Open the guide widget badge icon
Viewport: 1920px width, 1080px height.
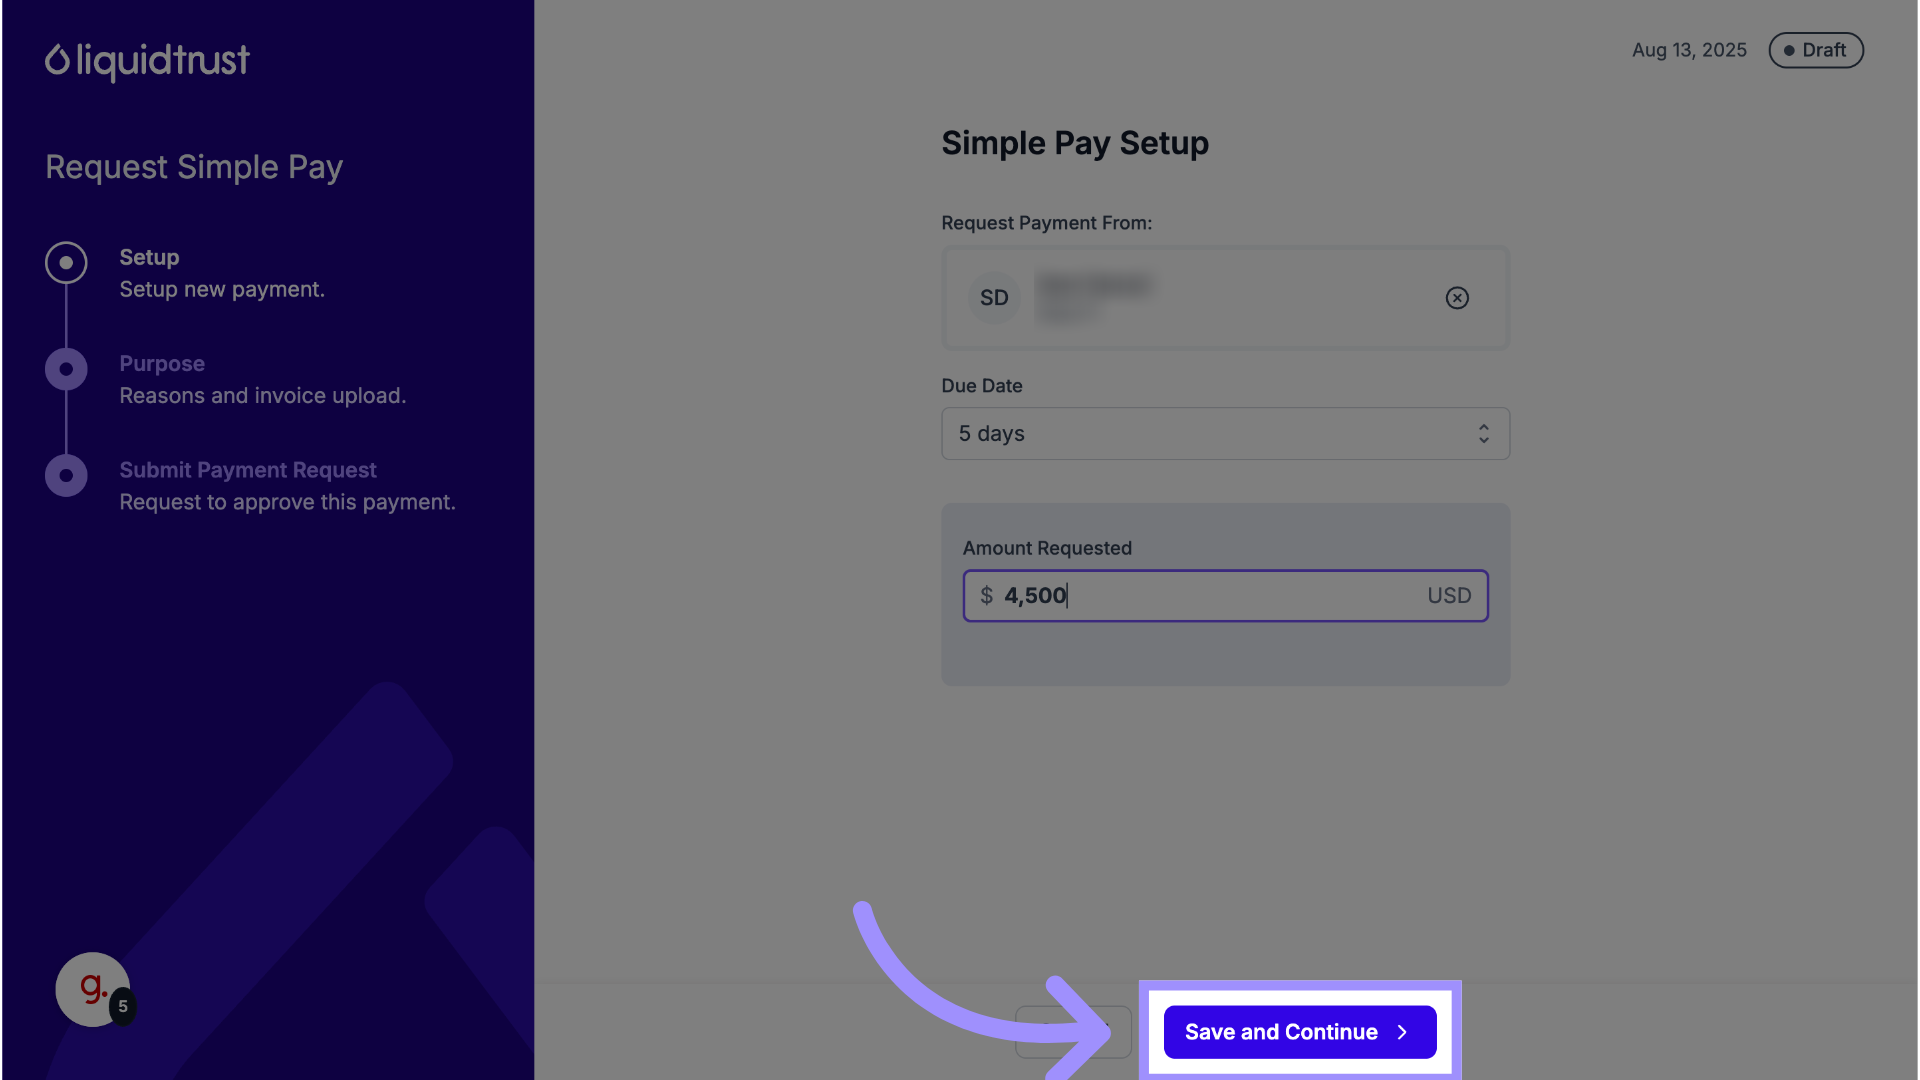point(93,989)
